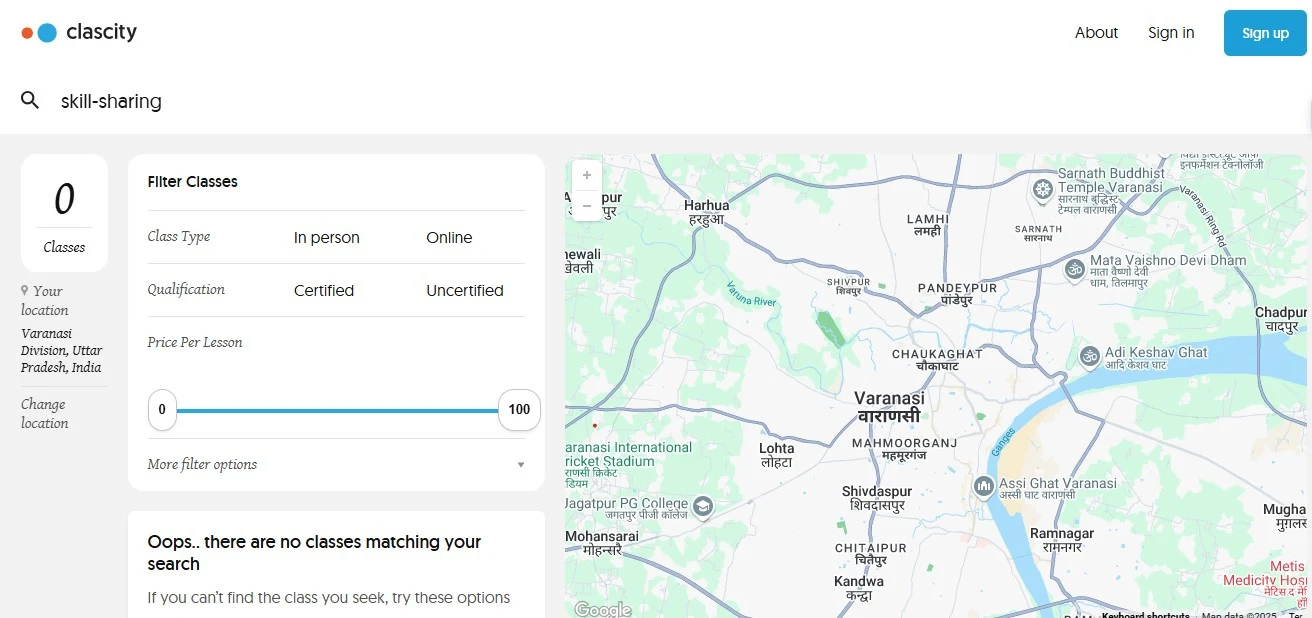Zoom out on the map

[587, 205]
